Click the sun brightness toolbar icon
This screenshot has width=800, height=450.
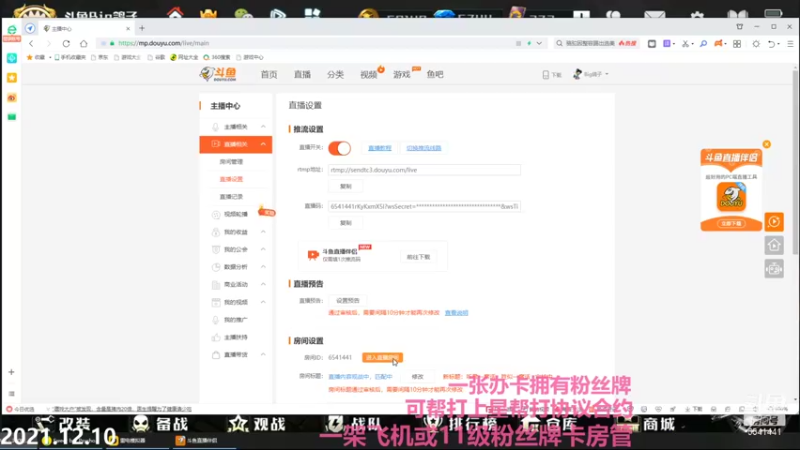pos(756,44)
